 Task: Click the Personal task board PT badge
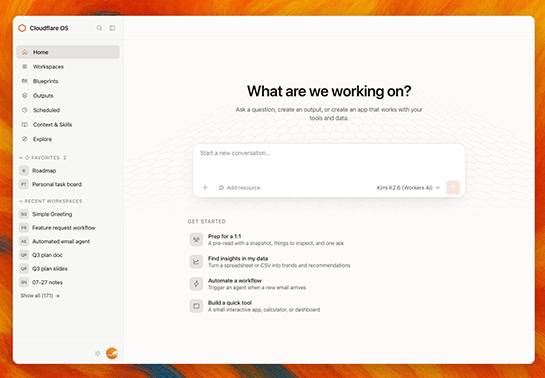(x=24, y=184)
